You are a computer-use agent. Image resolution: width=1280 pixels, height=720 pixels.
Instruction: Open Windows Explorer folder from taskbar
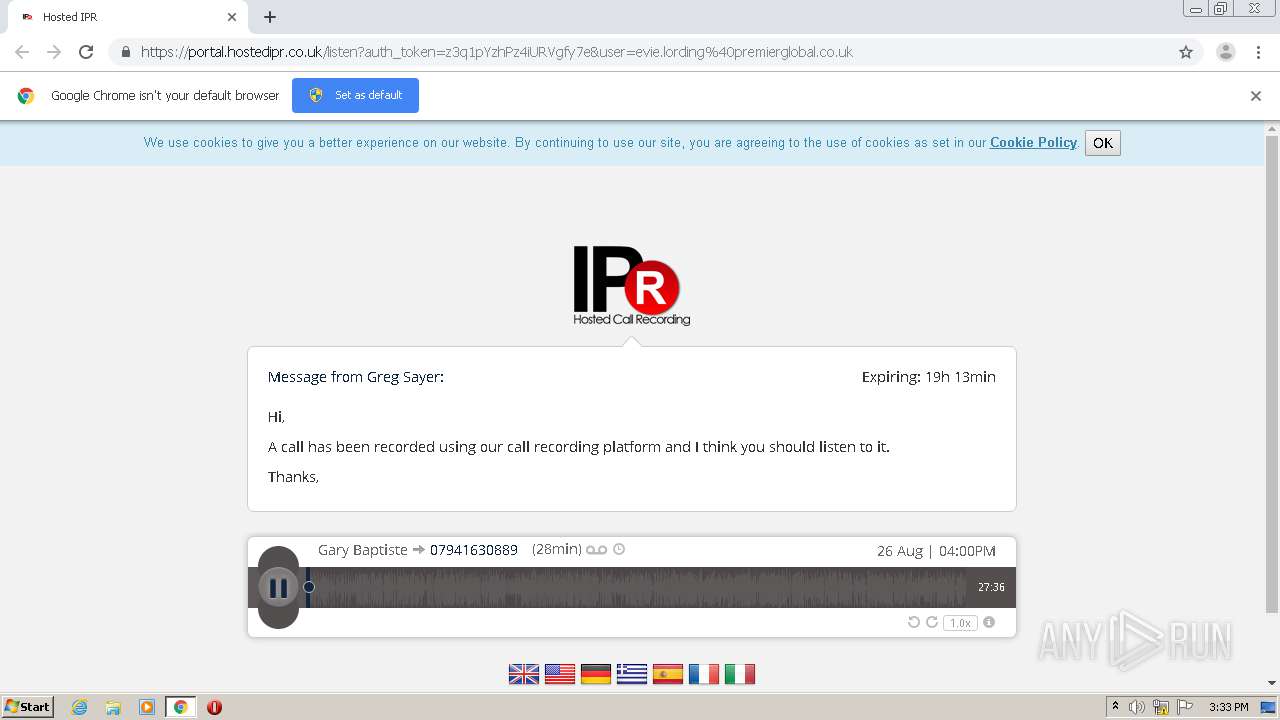coord(113,707)
